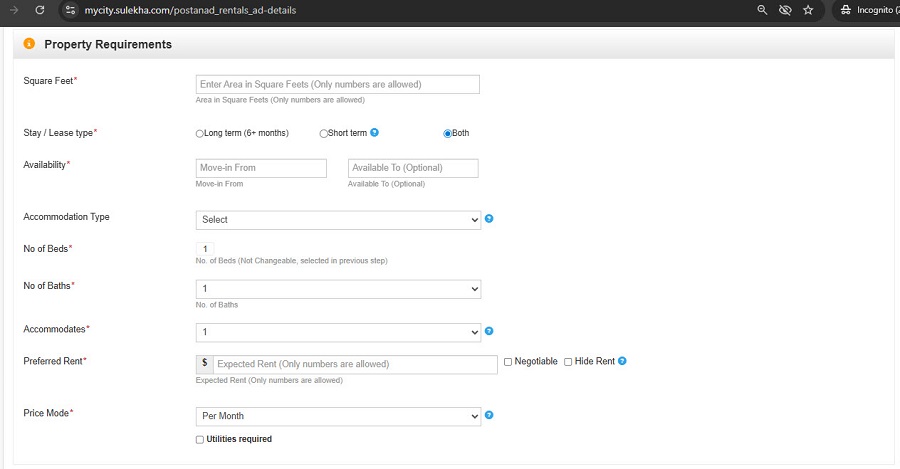Check the Utilities required box
Viewport: 900px width, 469px height.
pyautogui.click(x=200, y=440)
